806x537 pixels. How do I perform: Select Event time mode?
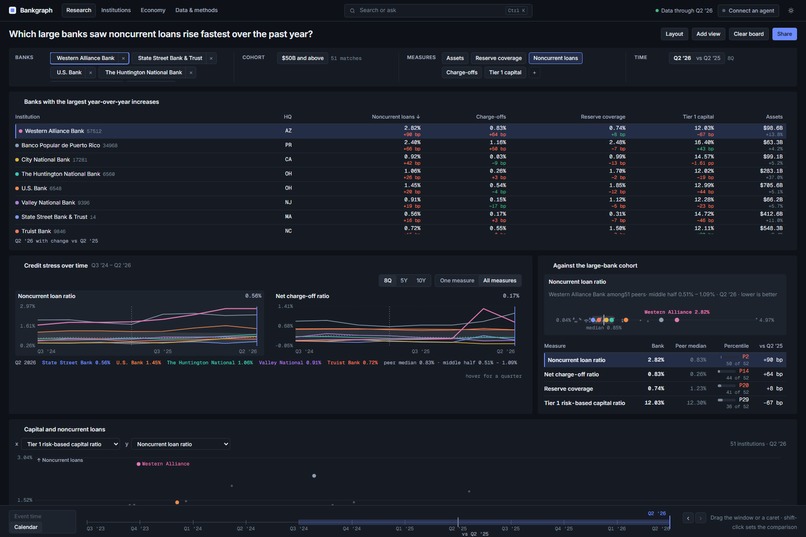[x=28, y=516]
